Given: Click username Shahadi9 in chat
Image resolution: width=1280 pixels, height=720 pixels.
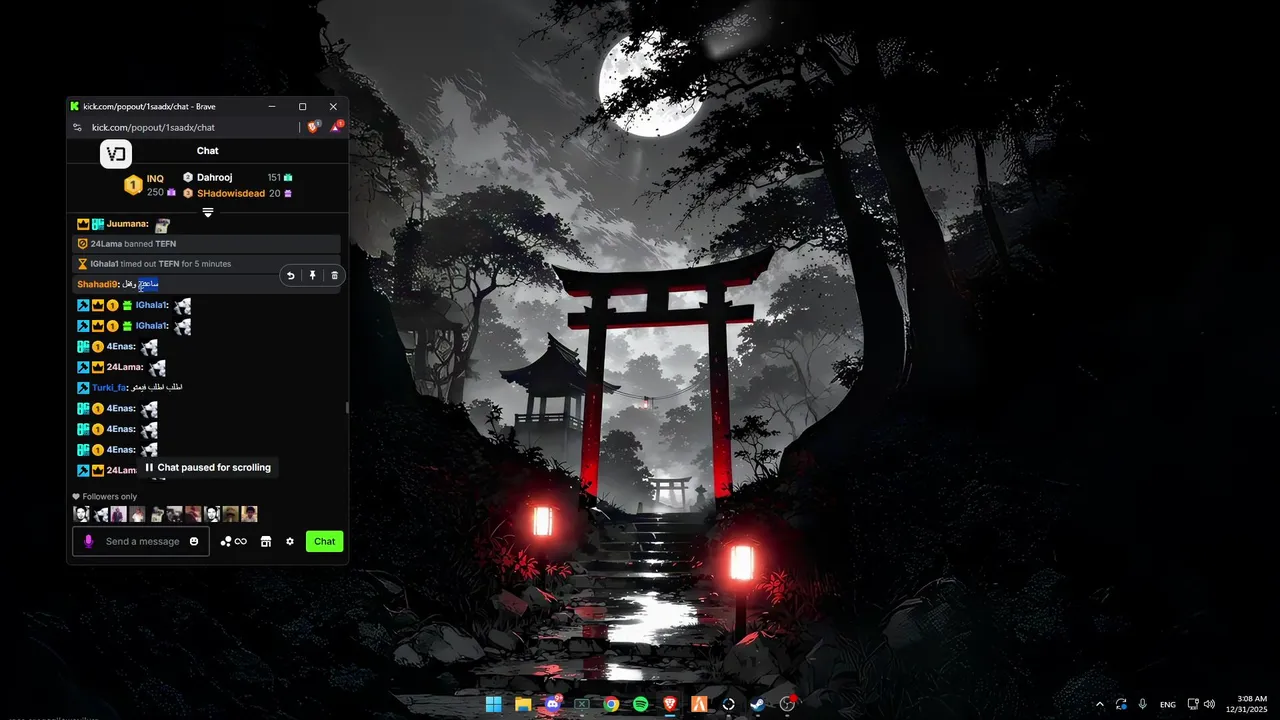Looking at the screenshot, I should 97,284.
